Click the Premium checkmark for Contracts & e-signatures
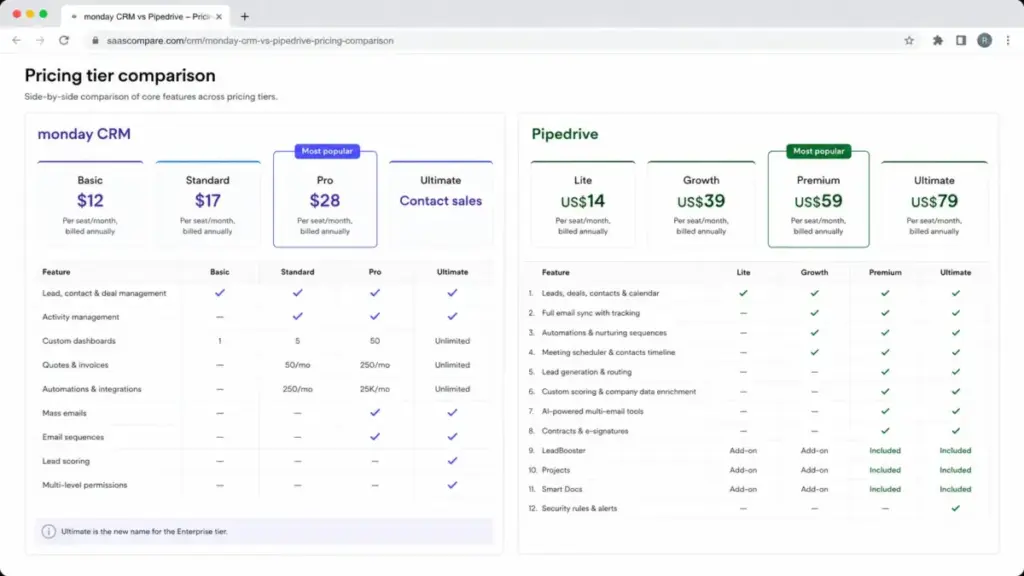The width and height of the screenshot is (1024, 576). pos(885,430)
